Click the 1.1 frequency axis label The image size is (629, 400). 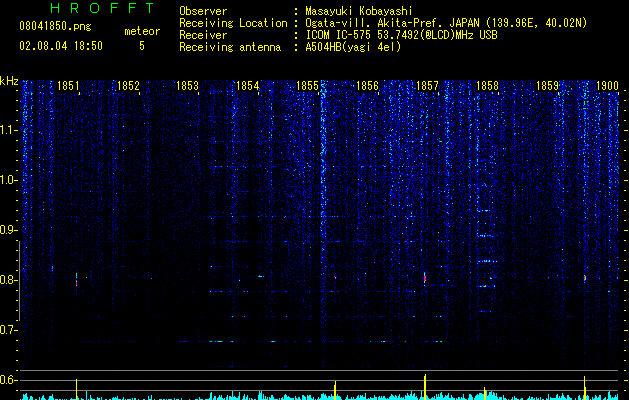click(9, 130)
